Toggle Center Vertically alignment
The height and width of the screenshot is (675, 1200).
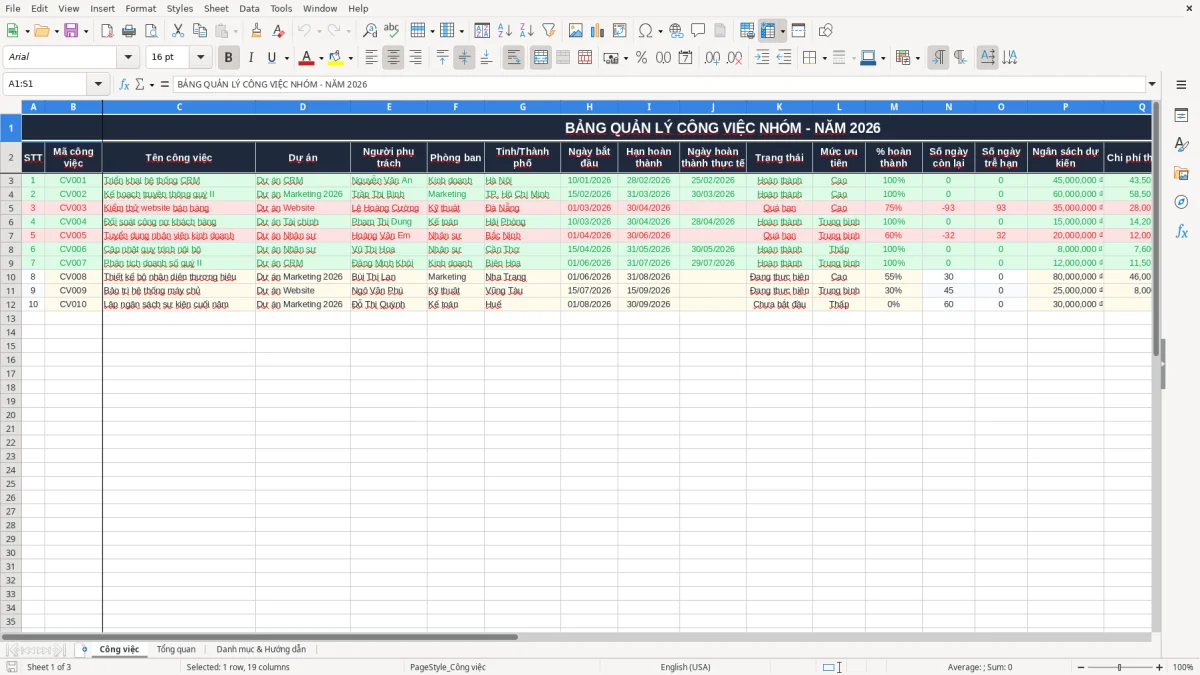(x=464, y=58)
